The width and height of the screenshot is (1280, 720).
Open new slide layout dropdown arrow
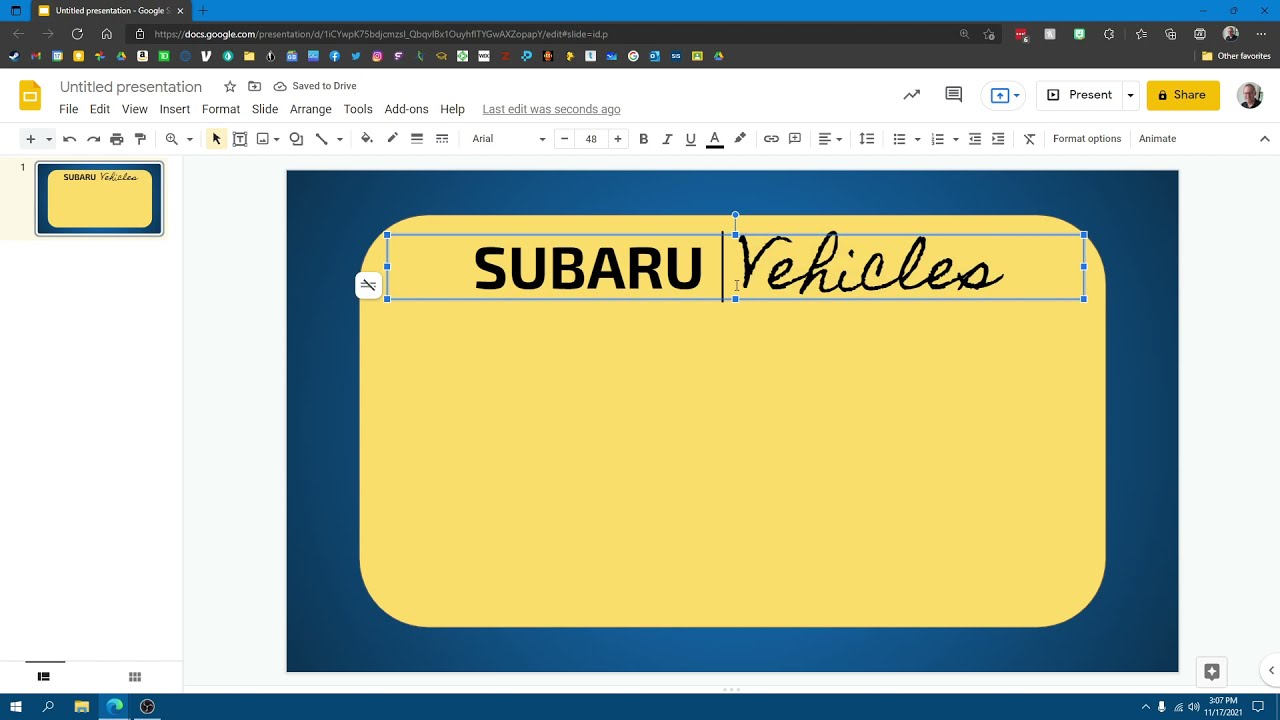pyautogui.click(x=48, y=139)
